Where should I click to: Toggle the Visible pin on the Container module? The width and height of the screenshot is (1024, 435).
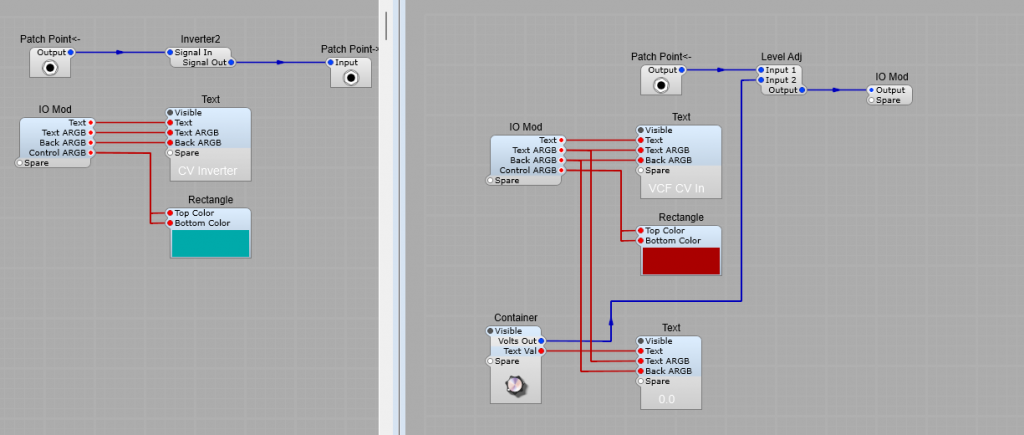[x=491, y=331]
